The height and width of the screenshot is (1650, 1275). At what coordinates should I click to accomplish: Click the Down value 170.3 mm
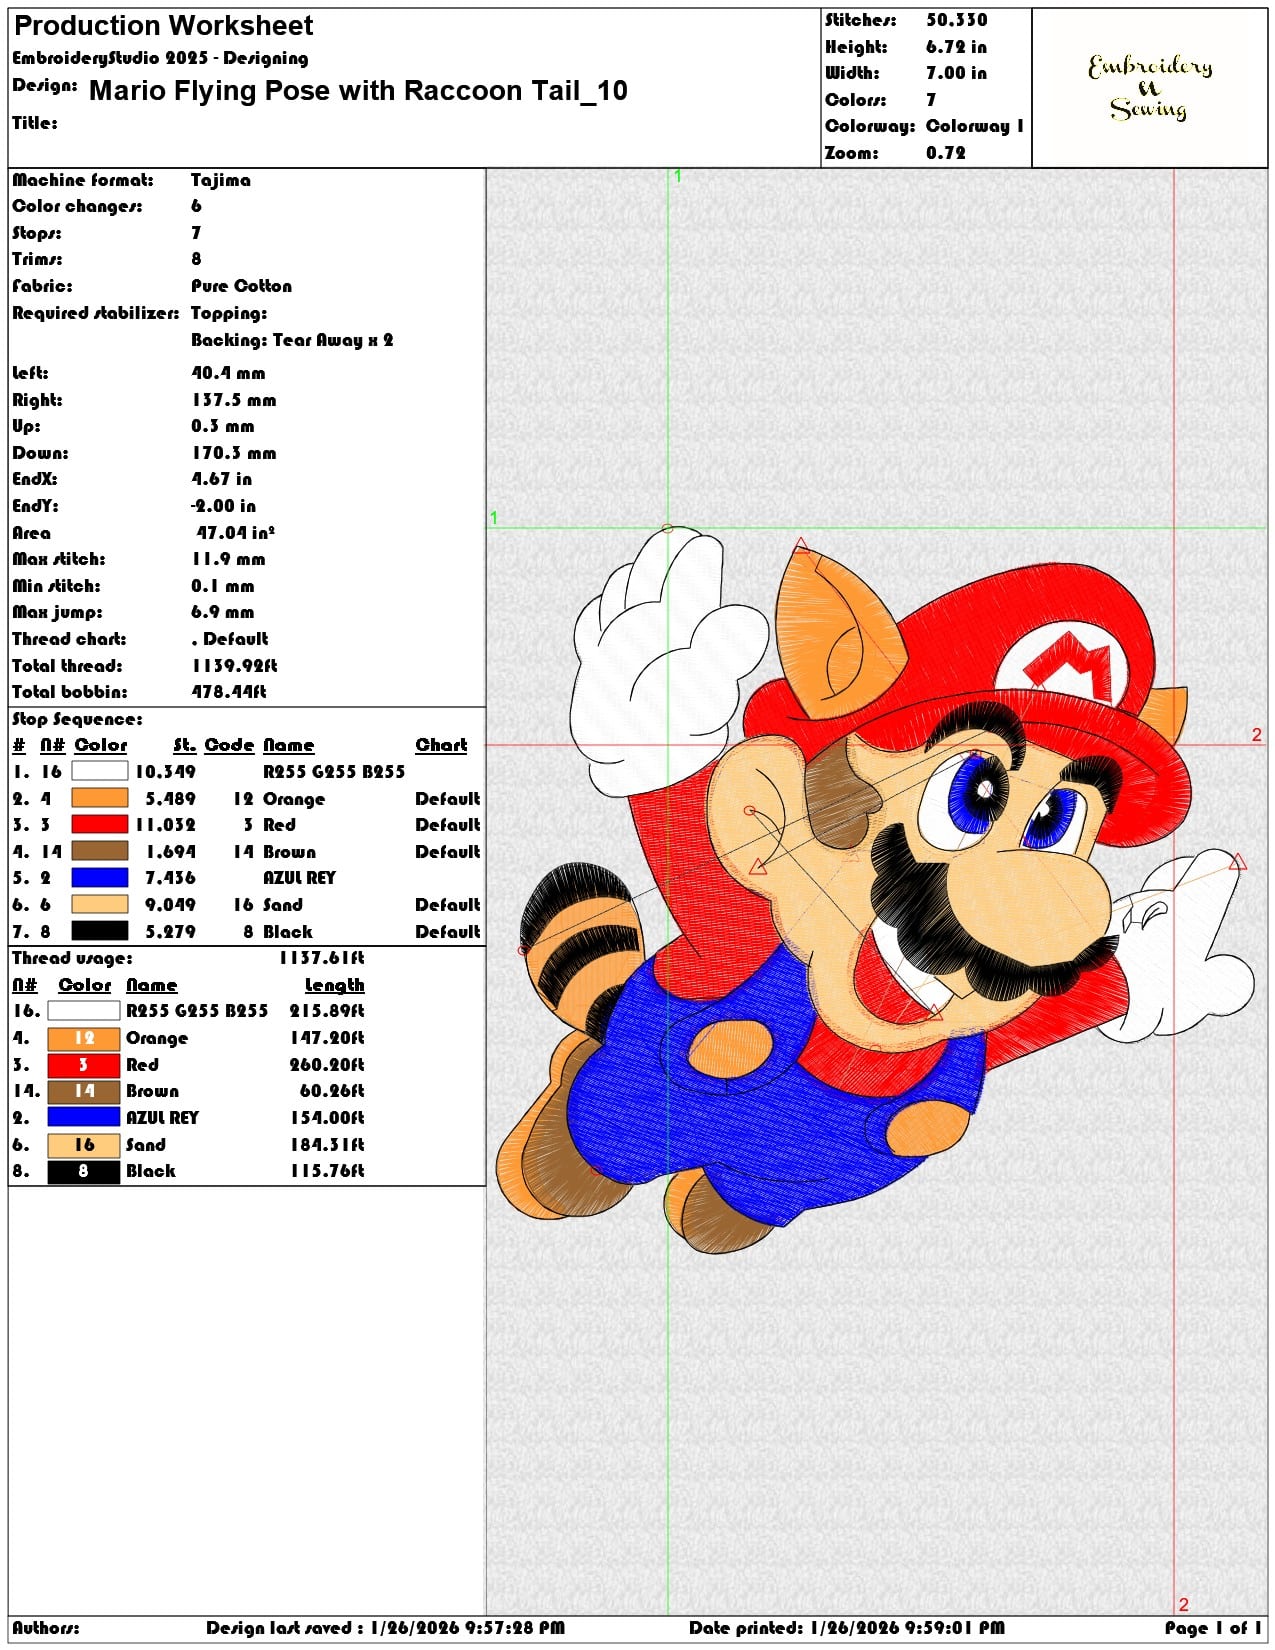coord(233,453)
